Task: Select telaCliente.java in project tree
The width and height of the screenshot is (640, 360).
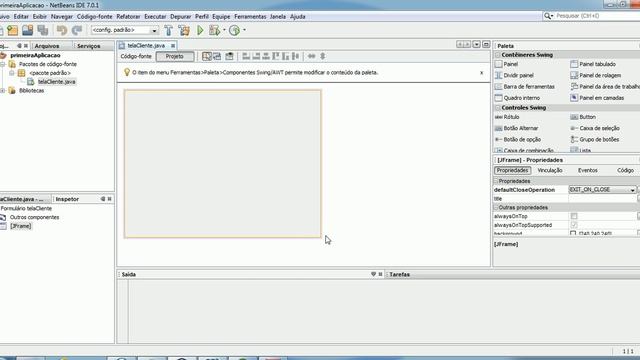Action: (56, 82)
